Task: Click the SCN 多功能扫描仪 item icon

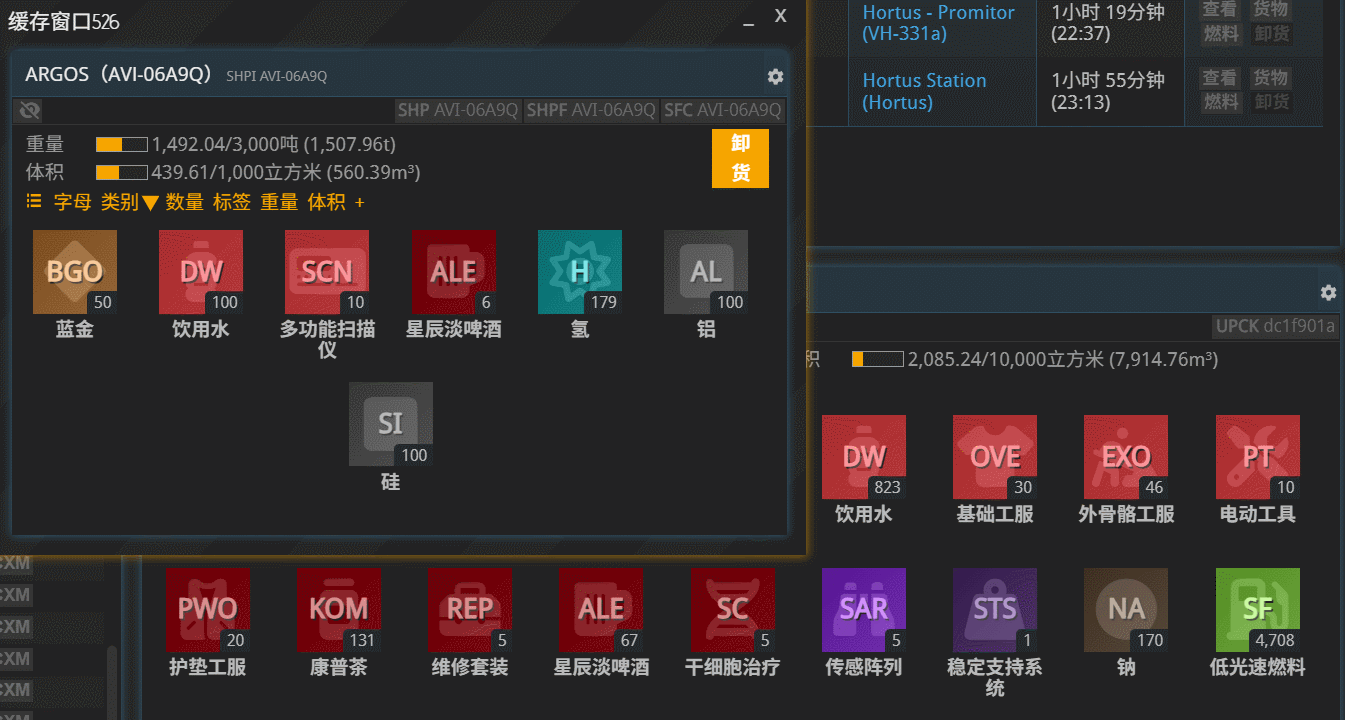Action: click(x=327, y=272)
